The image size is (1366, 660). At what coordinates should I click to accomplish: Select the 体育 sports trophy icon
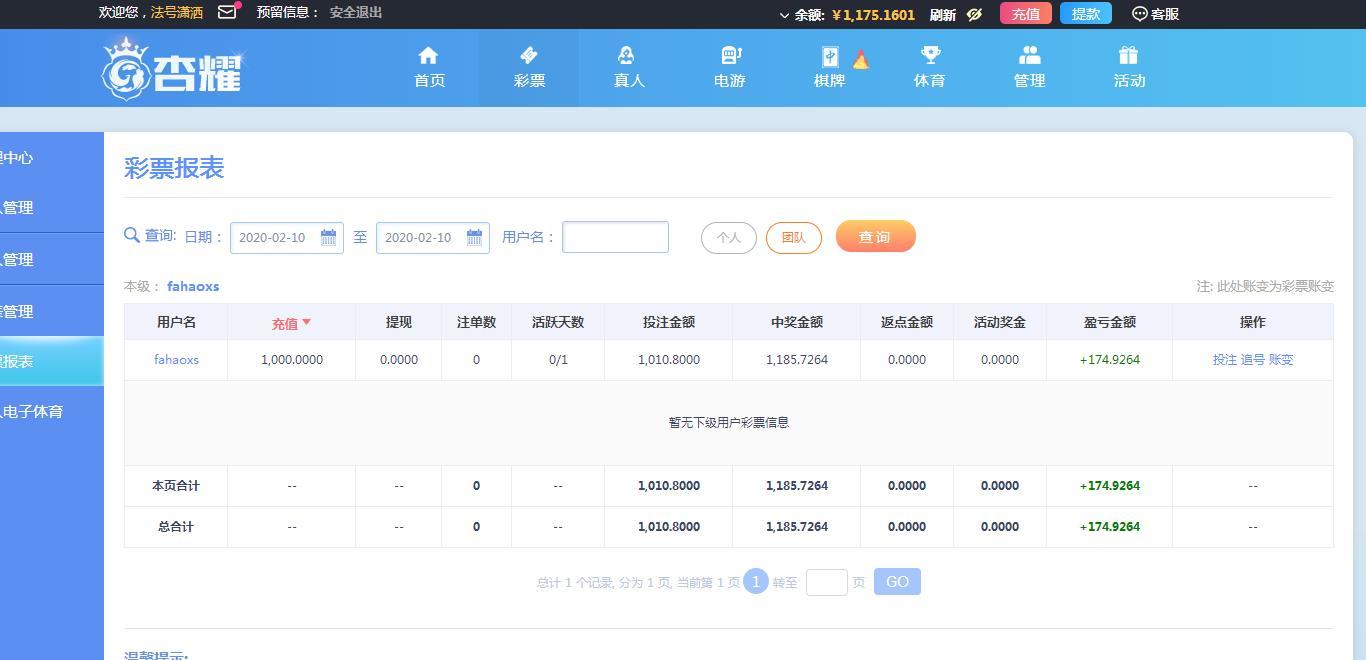[929, 55]
